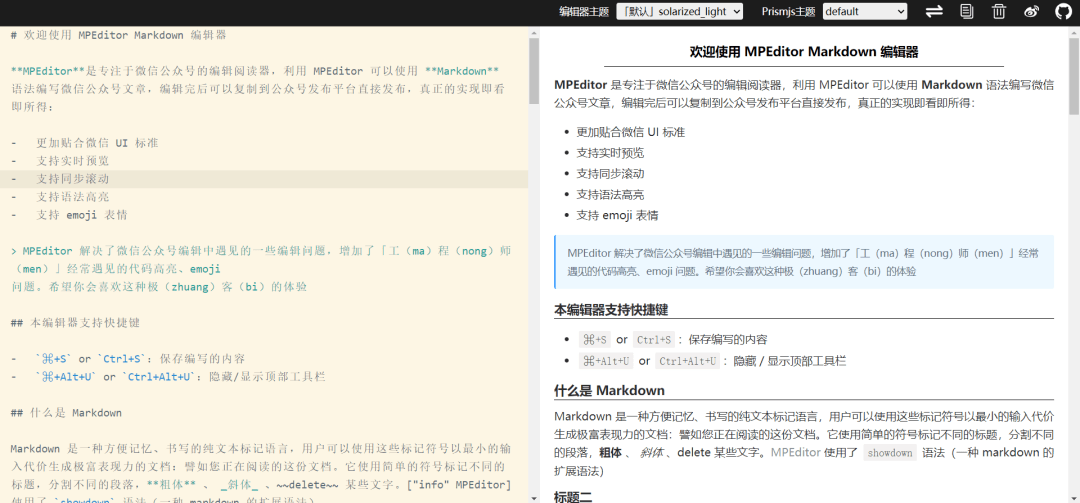
Task: Open the Prismjs theme default dropdown
Action: coord(865,11)
